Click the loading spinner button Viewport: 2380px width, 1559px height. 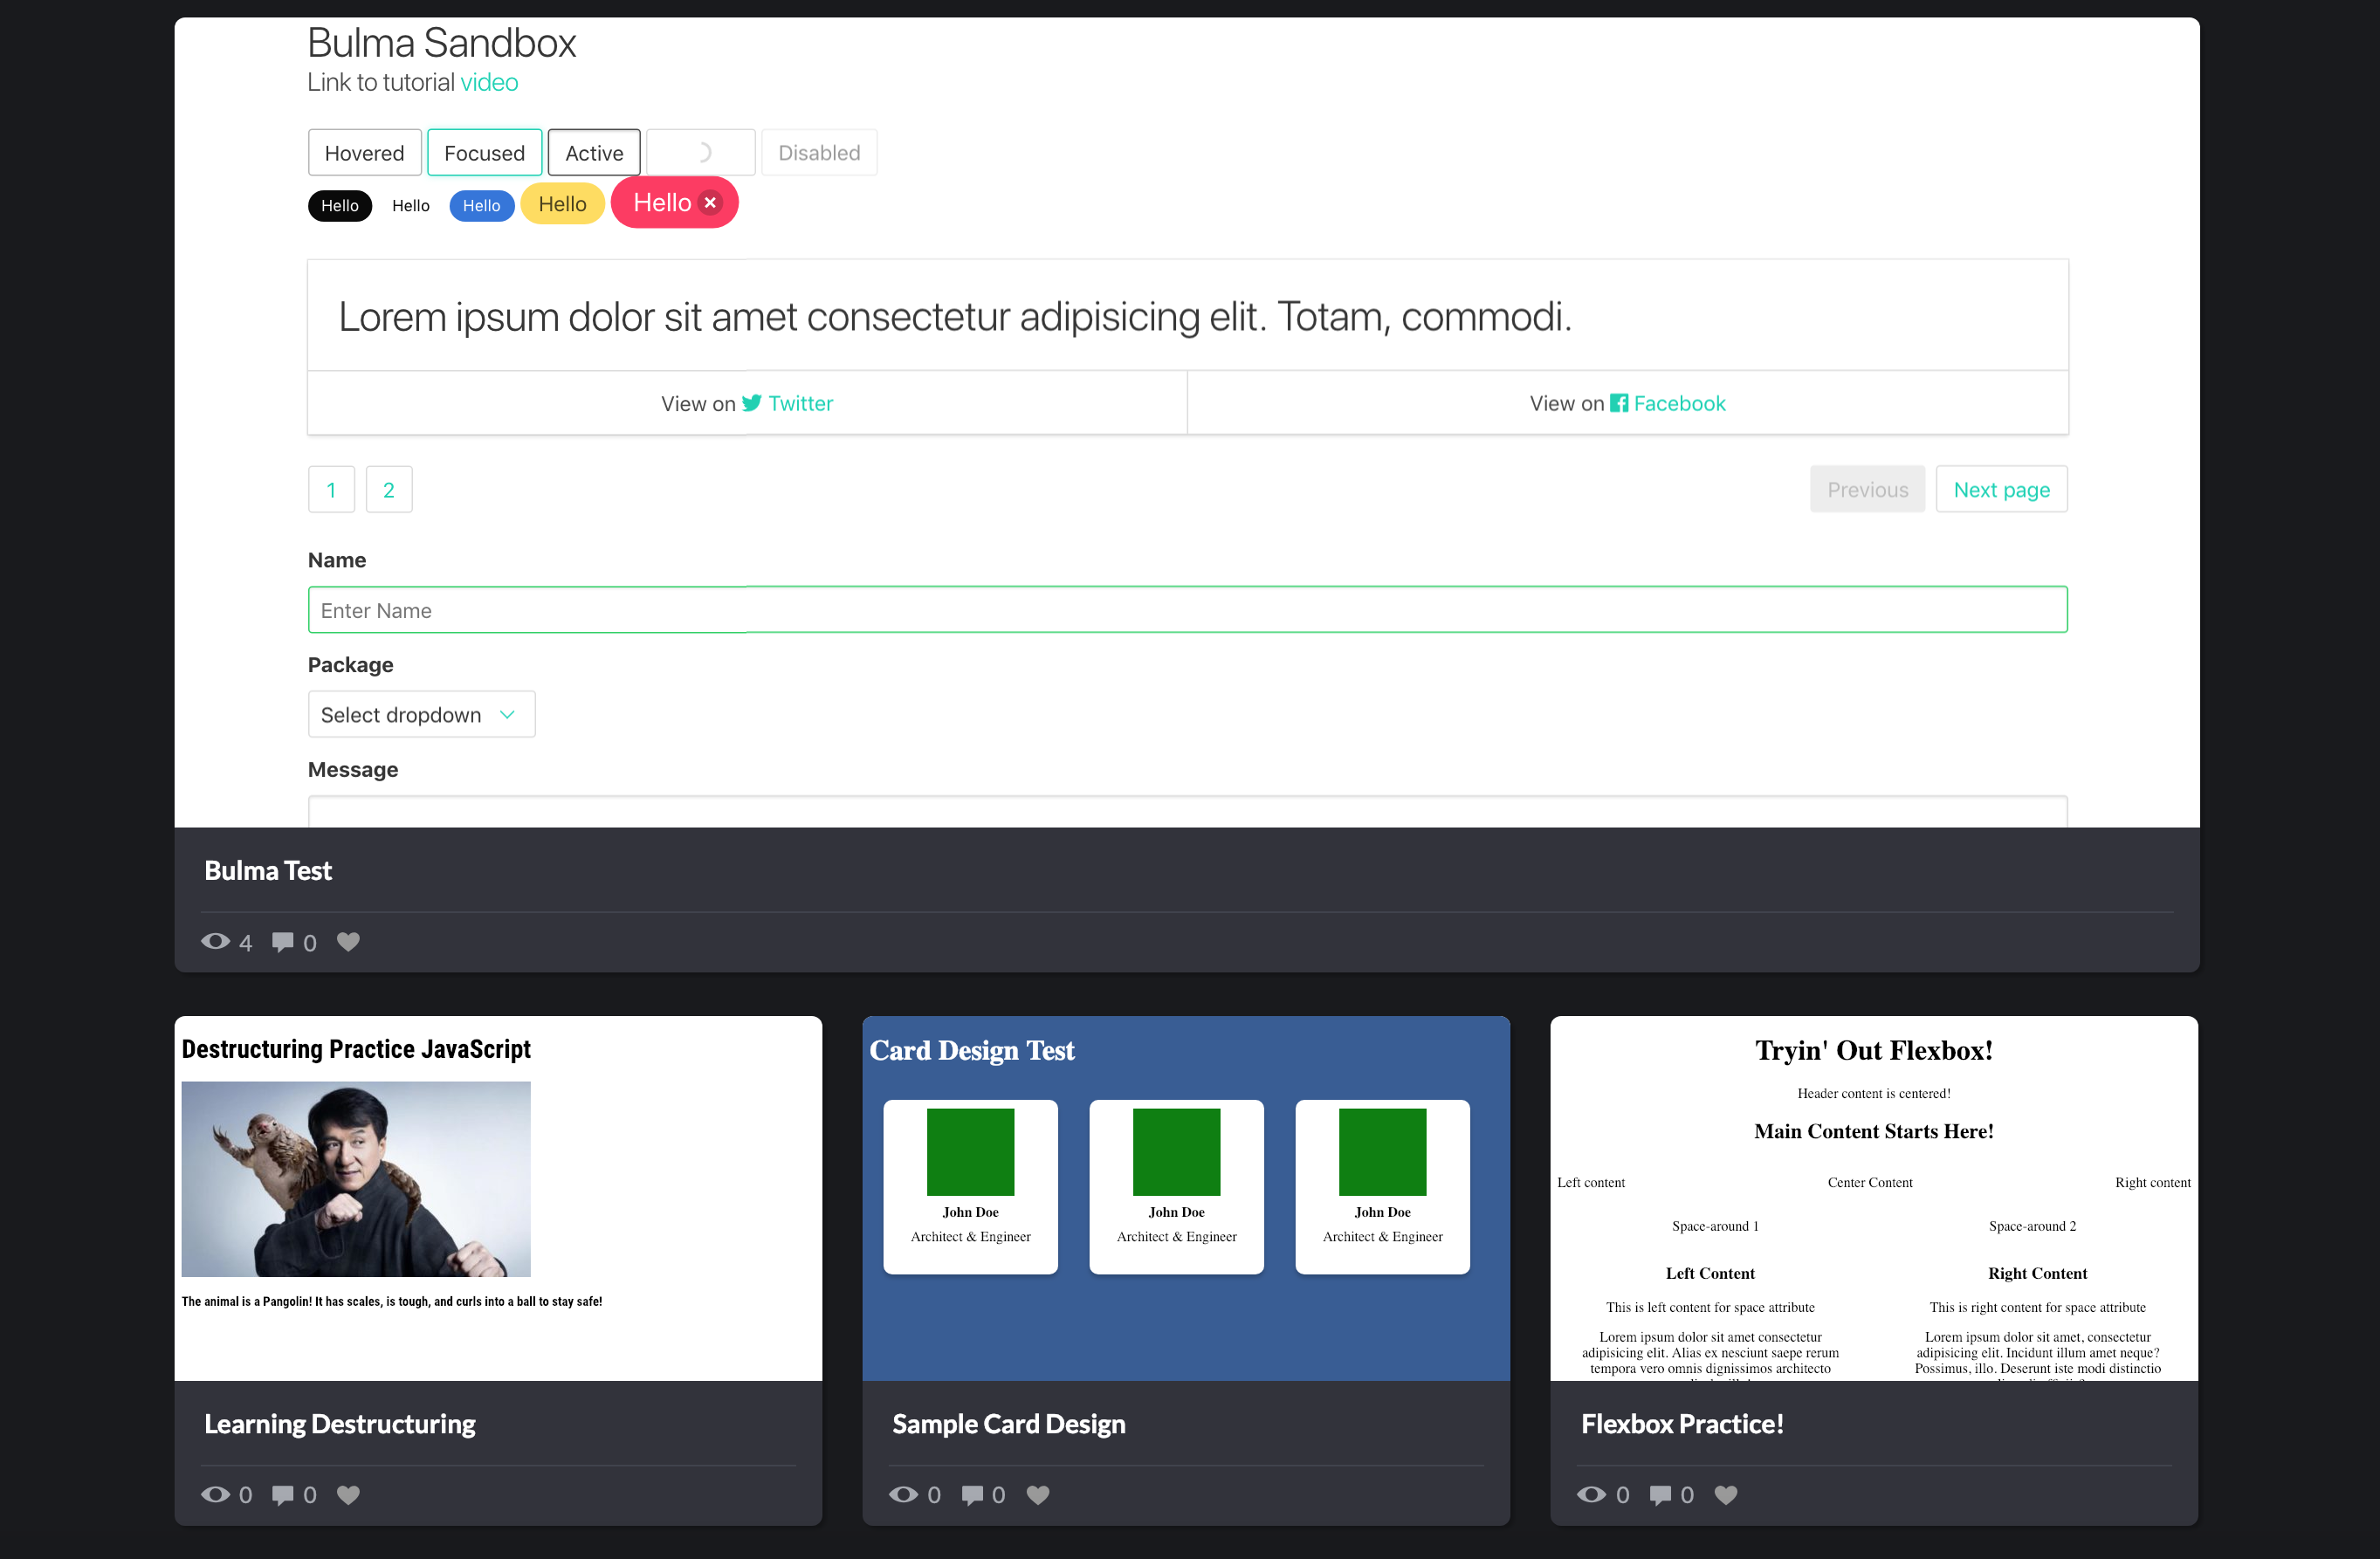701,152
